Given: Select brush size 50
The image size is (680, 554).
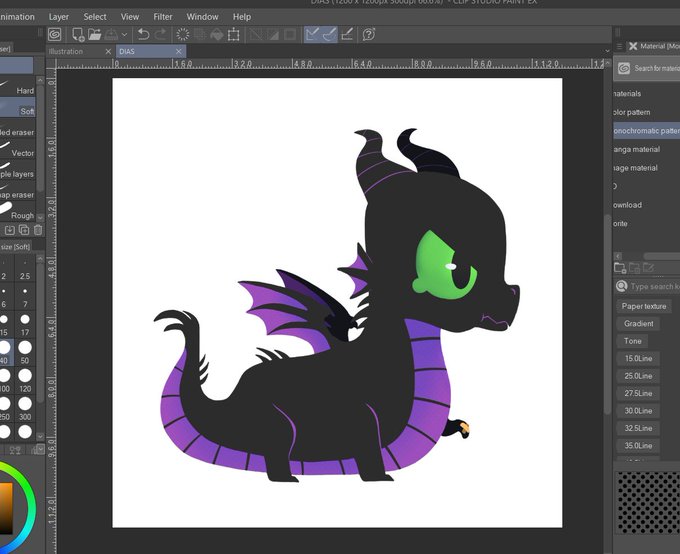Looking at the screenshot, I should click(x=25, y=353).
